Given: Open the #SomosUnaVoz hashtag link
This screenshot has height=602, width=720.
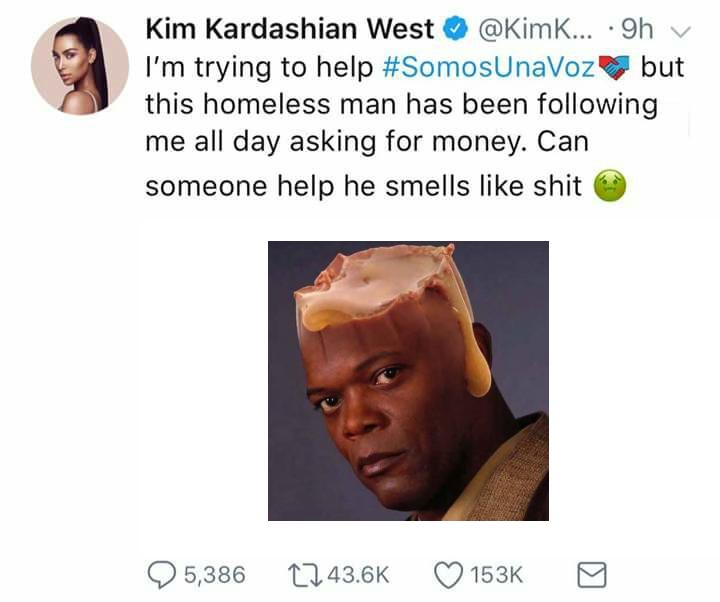Looking at the screenshot, I should 489,67.
